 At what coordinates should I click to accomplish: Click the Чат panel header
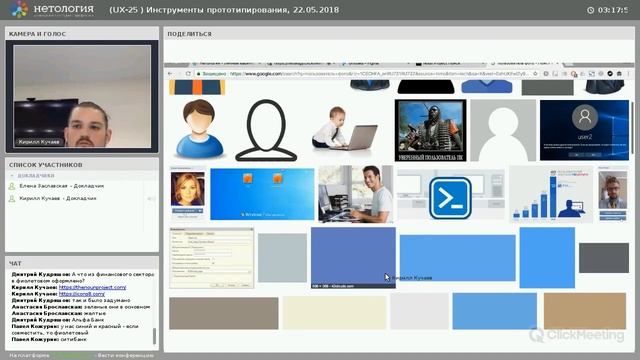[x=82, y=263]
